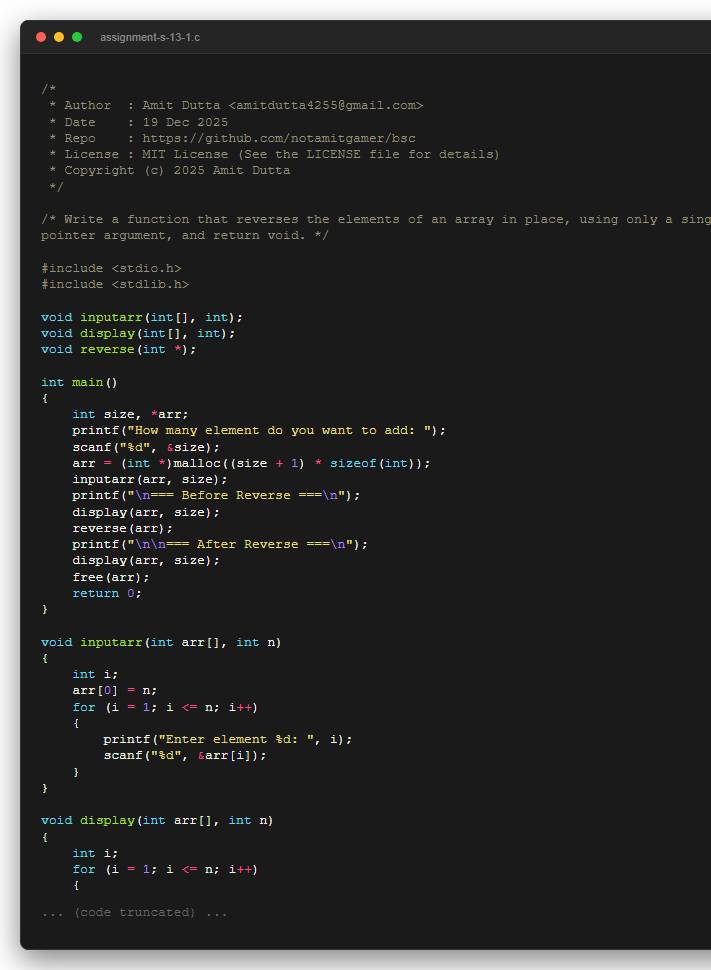This screenshot has height=970, width=711.
Task: Click the printf 'Enter element %d: ' line
Action: click(x=227, y=740)
